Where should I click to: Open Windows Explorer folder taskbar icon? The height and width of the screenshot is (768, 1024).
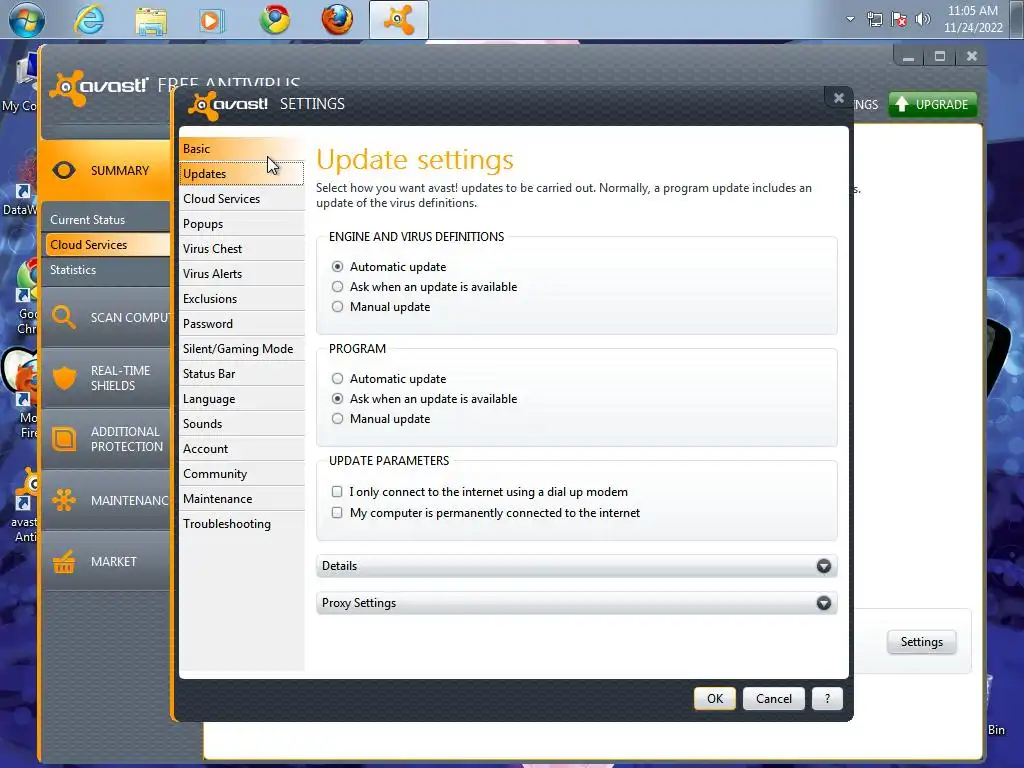(x=151, y=20)
